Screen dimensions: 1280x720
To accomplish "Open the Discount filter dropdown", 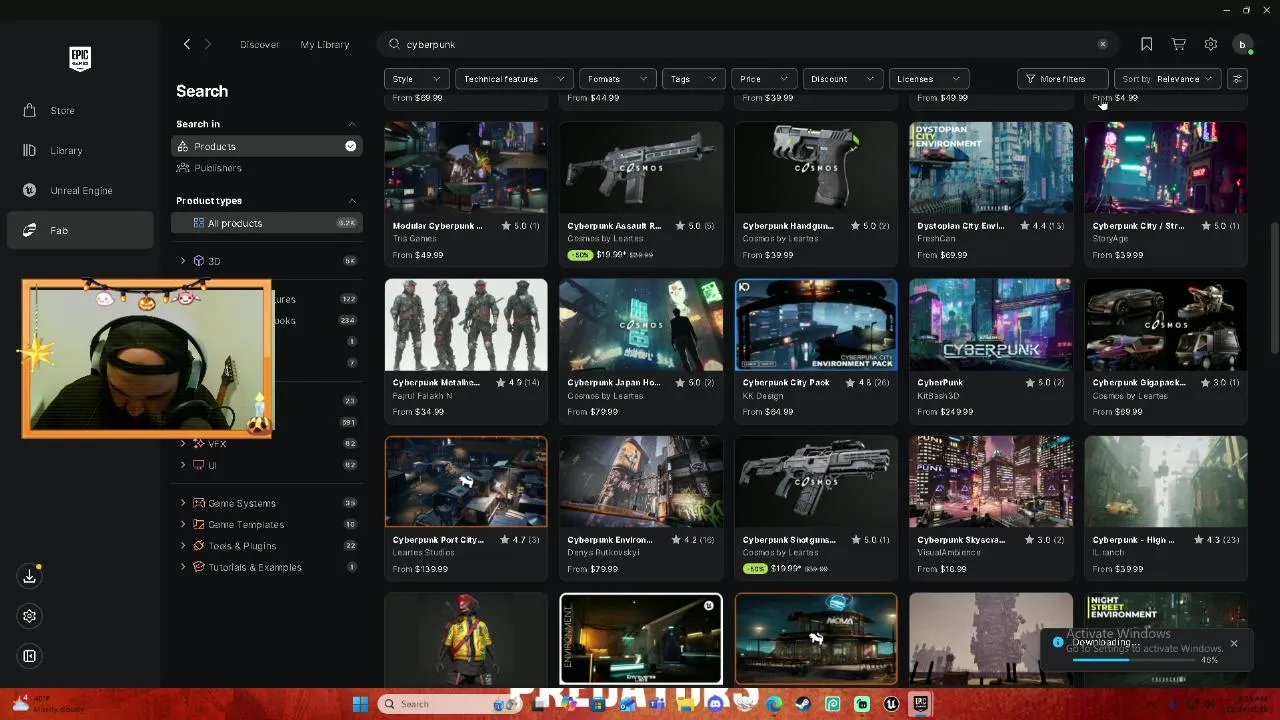I will click(842, 79).
